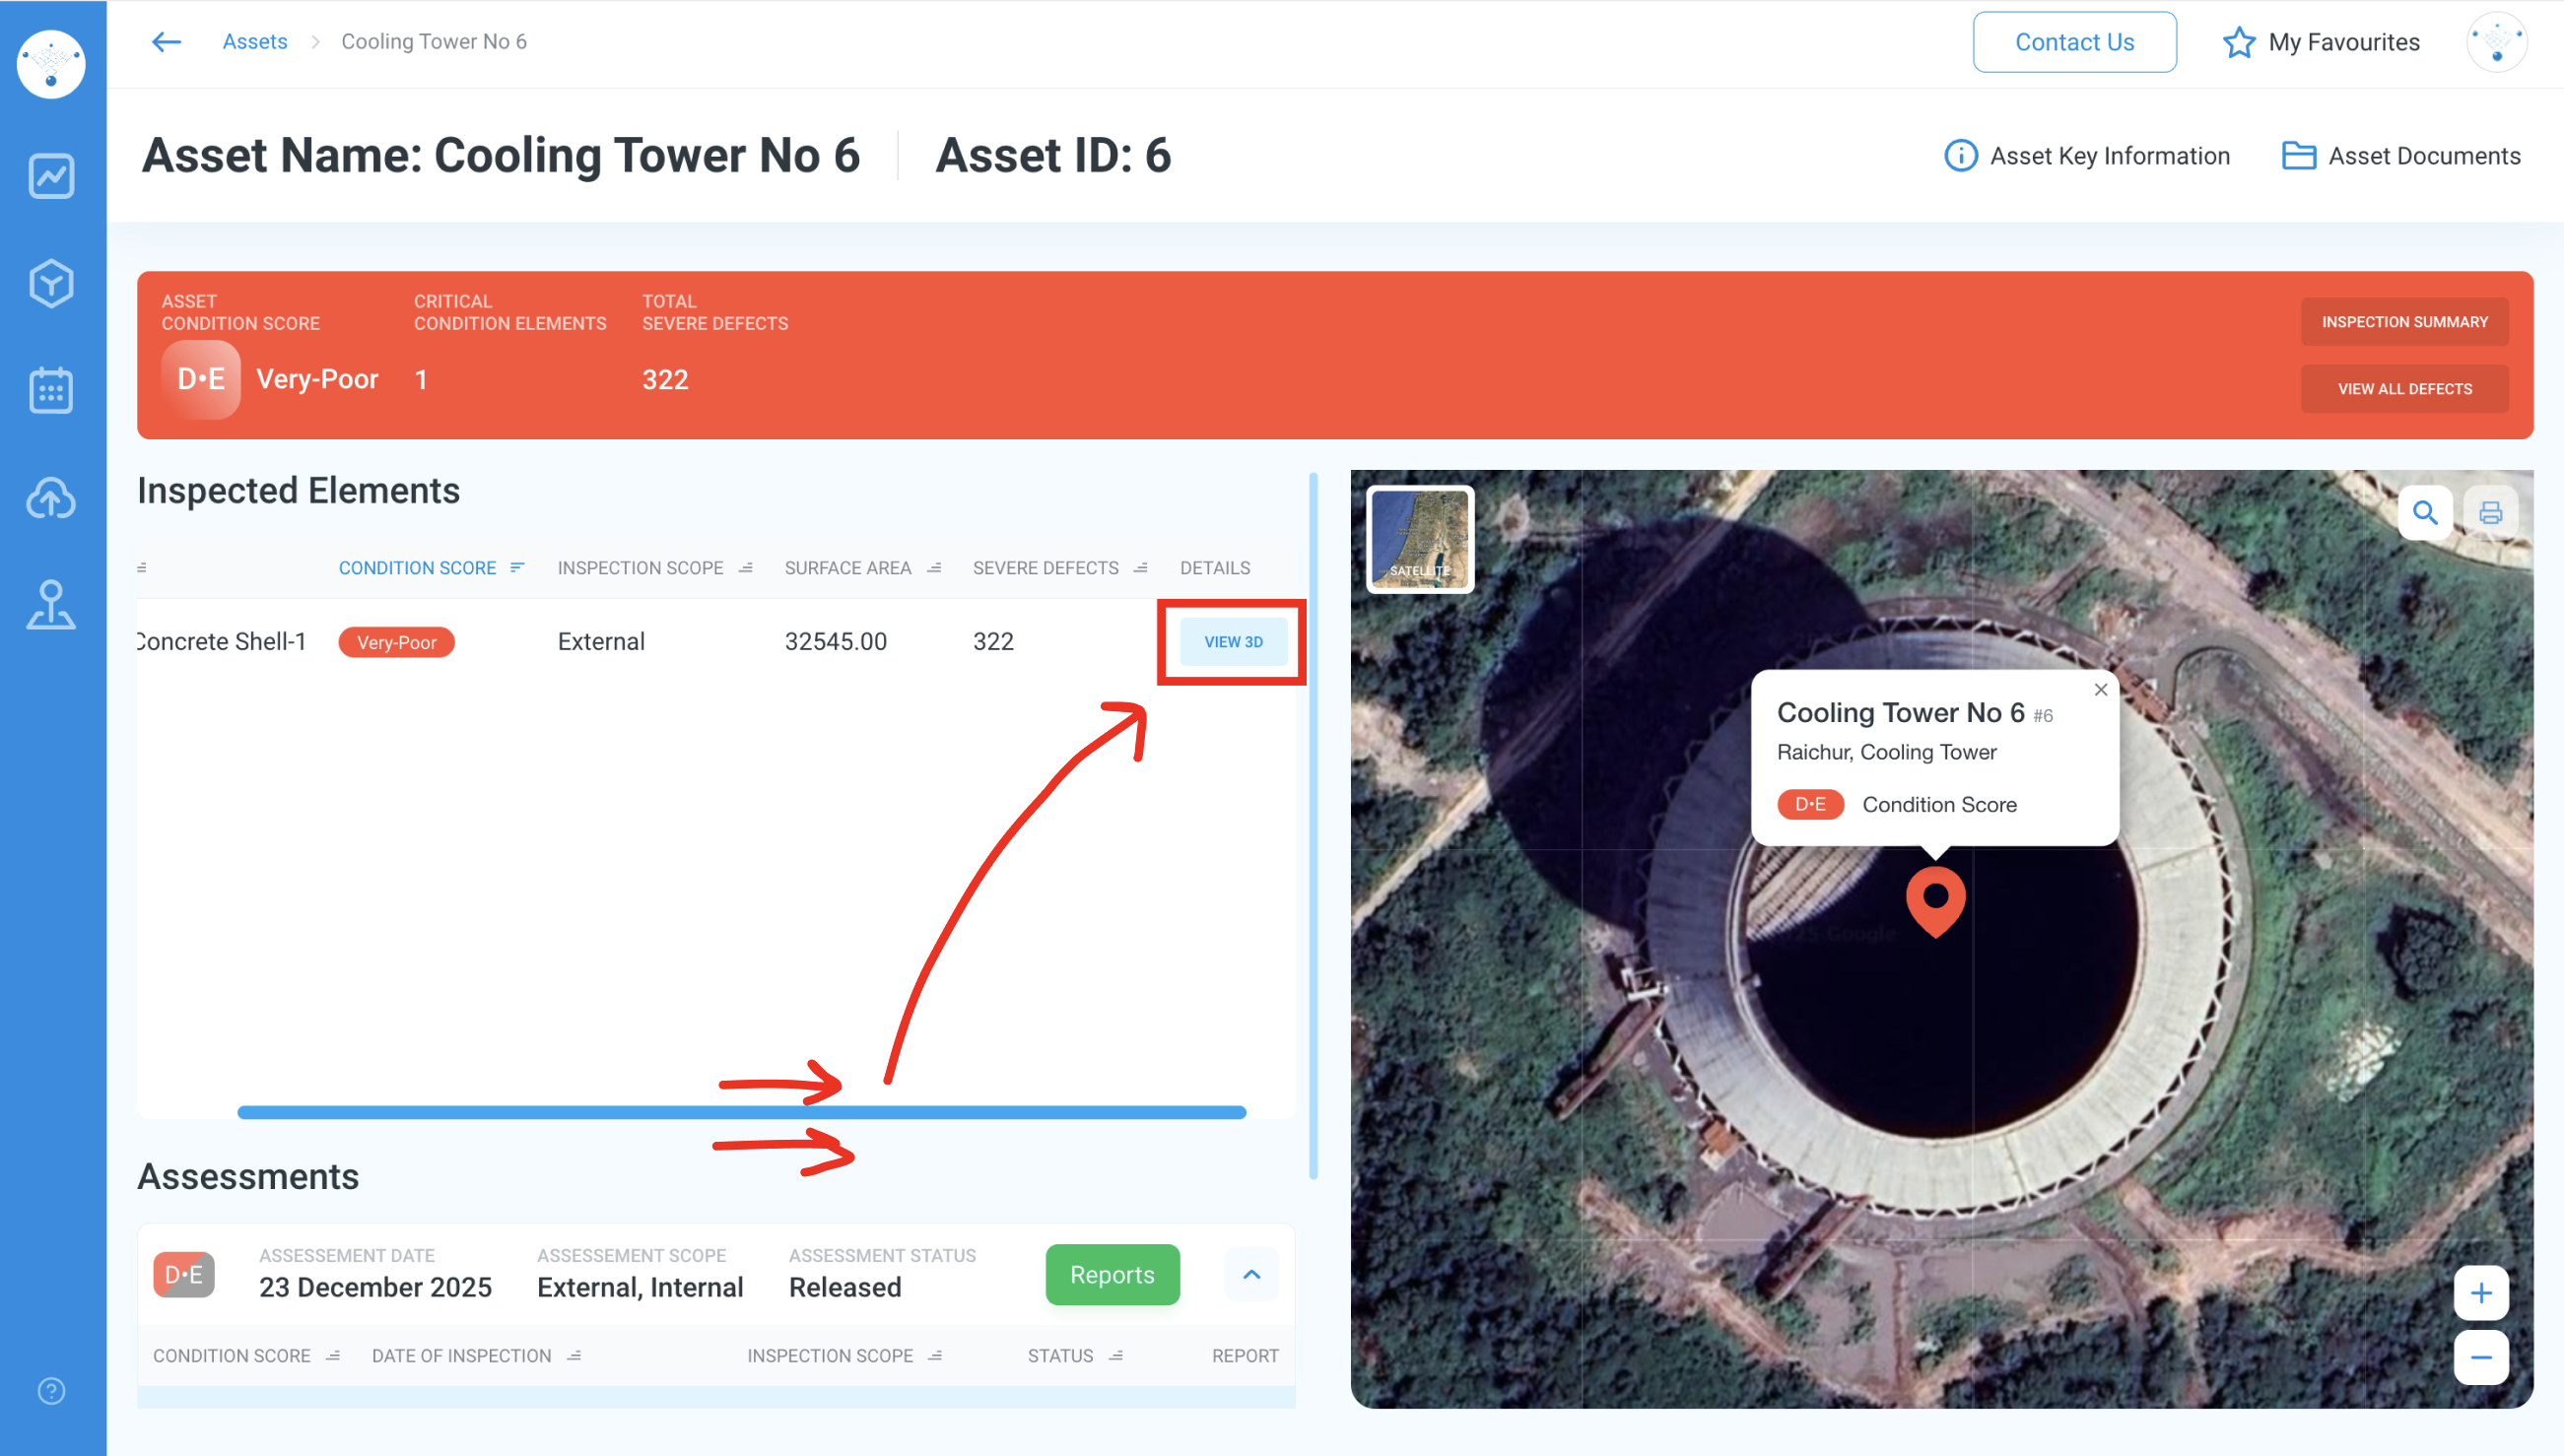Click the cloud upload sidebar icon
The height and width of the screenshot is (1456, 2564).
pyautogui.click(x=51, y=497)
